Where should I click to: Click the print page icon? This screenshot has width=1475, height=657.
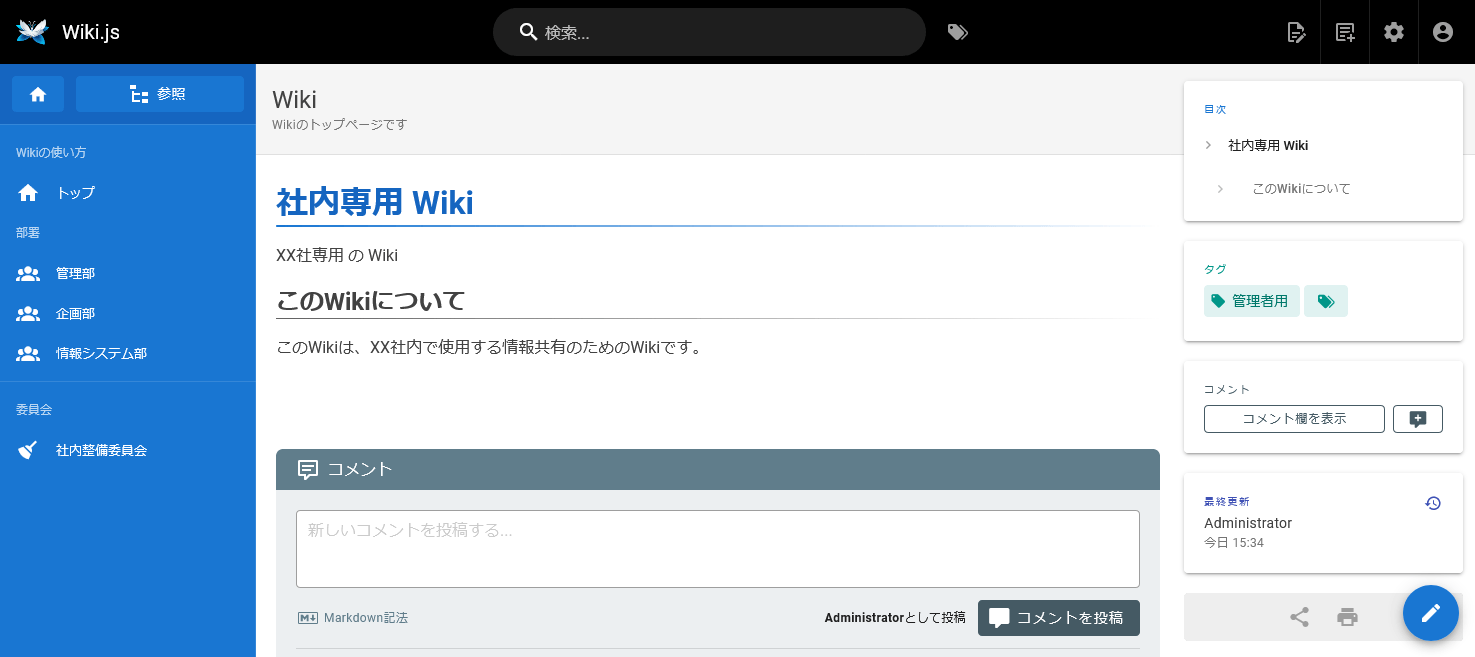point(1347,617)
